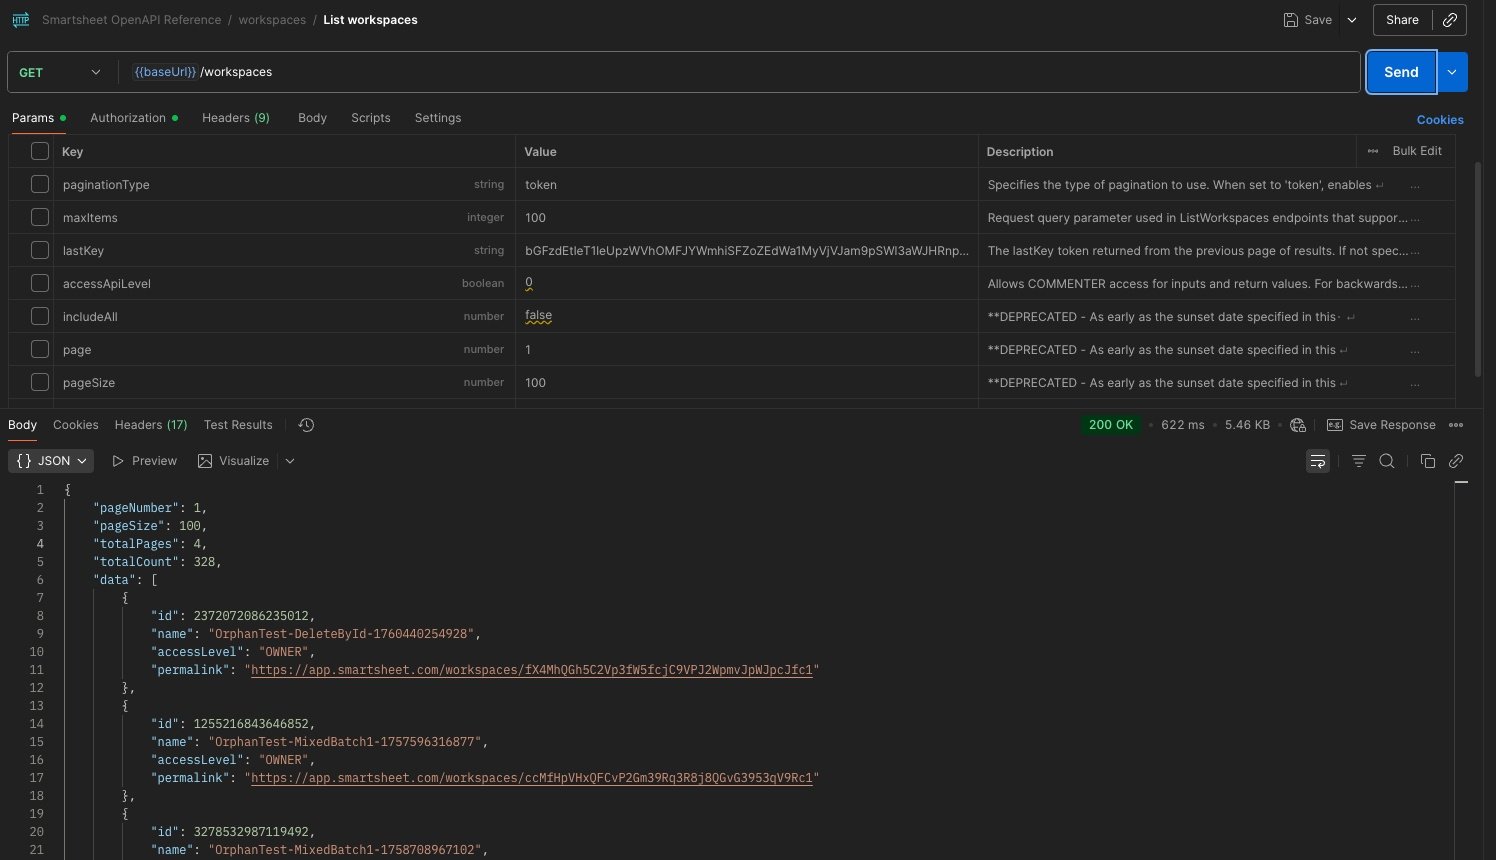This screenshot has height=860, width=1496.
Task: Switch to the request Body tab
Action: point(312,118)
